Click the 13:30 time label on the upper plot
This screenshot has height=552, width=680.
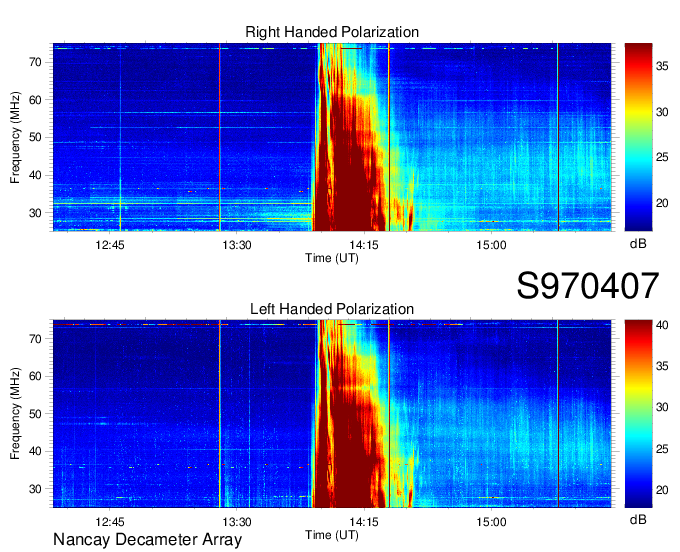tap(237, 245)
